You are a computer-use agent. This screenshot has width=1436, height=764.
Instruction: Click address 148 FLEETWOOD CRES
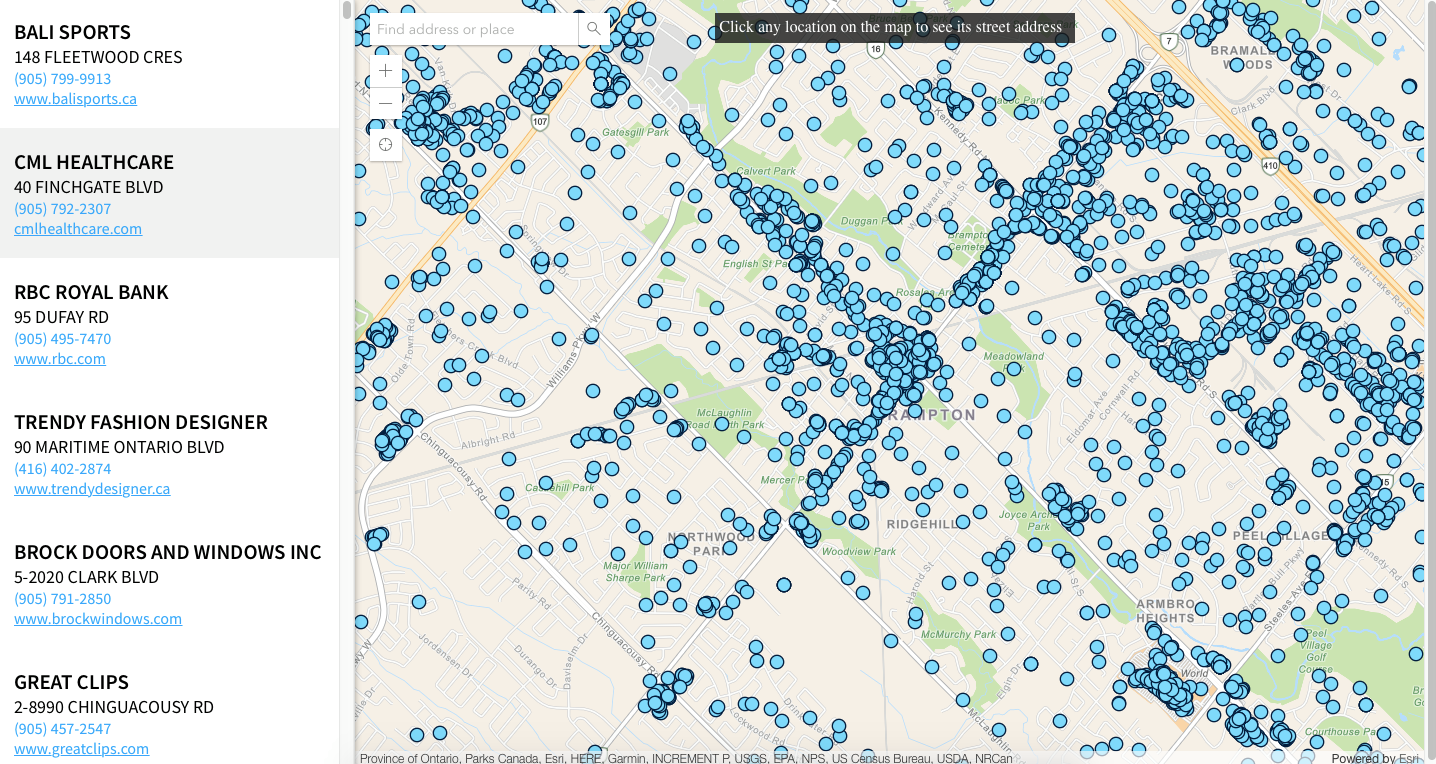98,57
